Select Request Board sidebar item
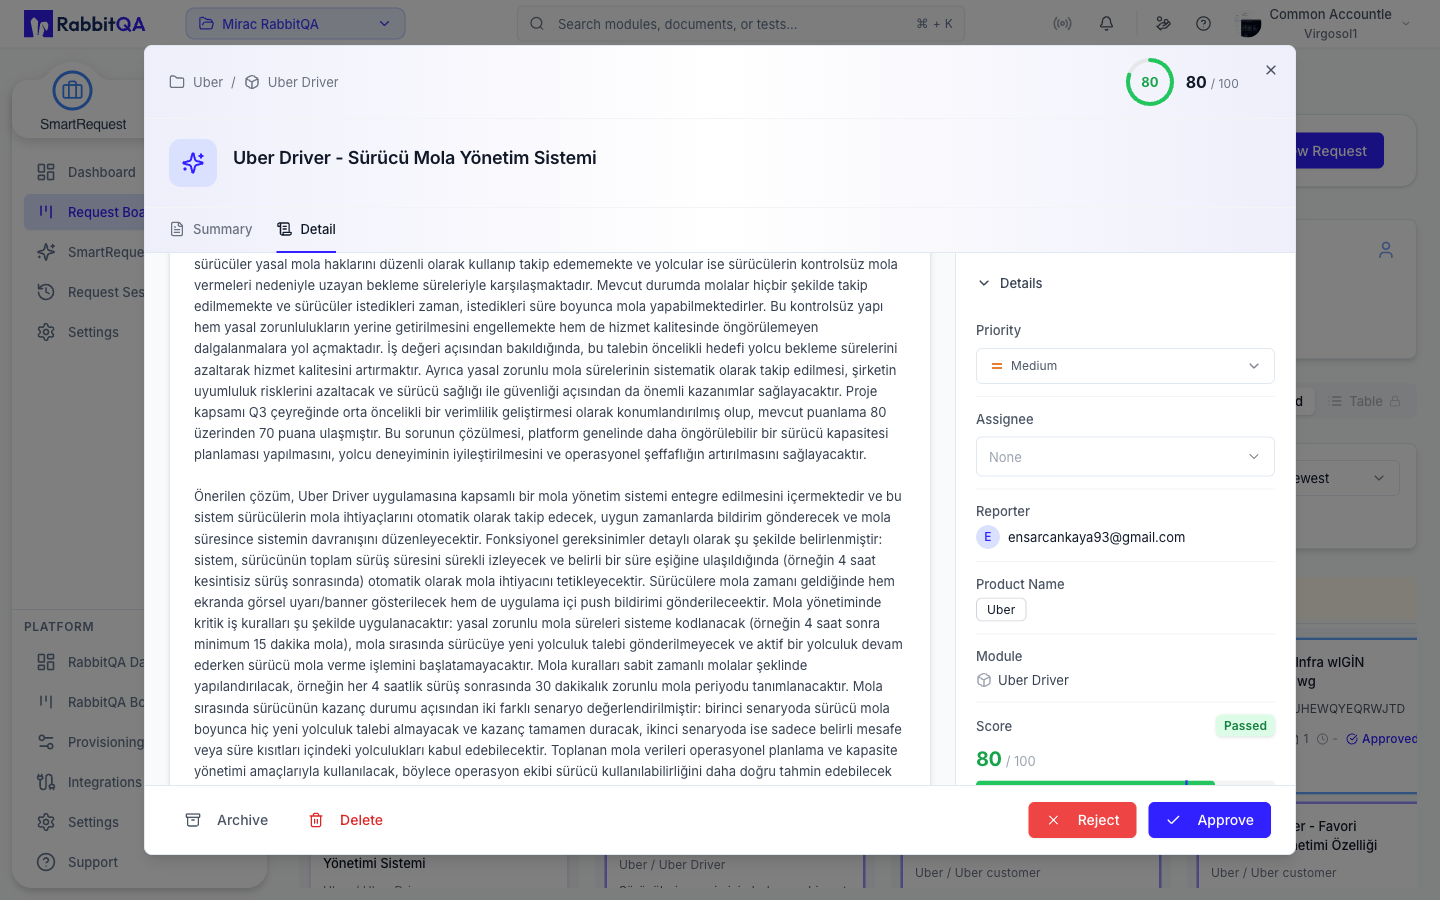Screen dimensions: 1440x900 [85, 212]
